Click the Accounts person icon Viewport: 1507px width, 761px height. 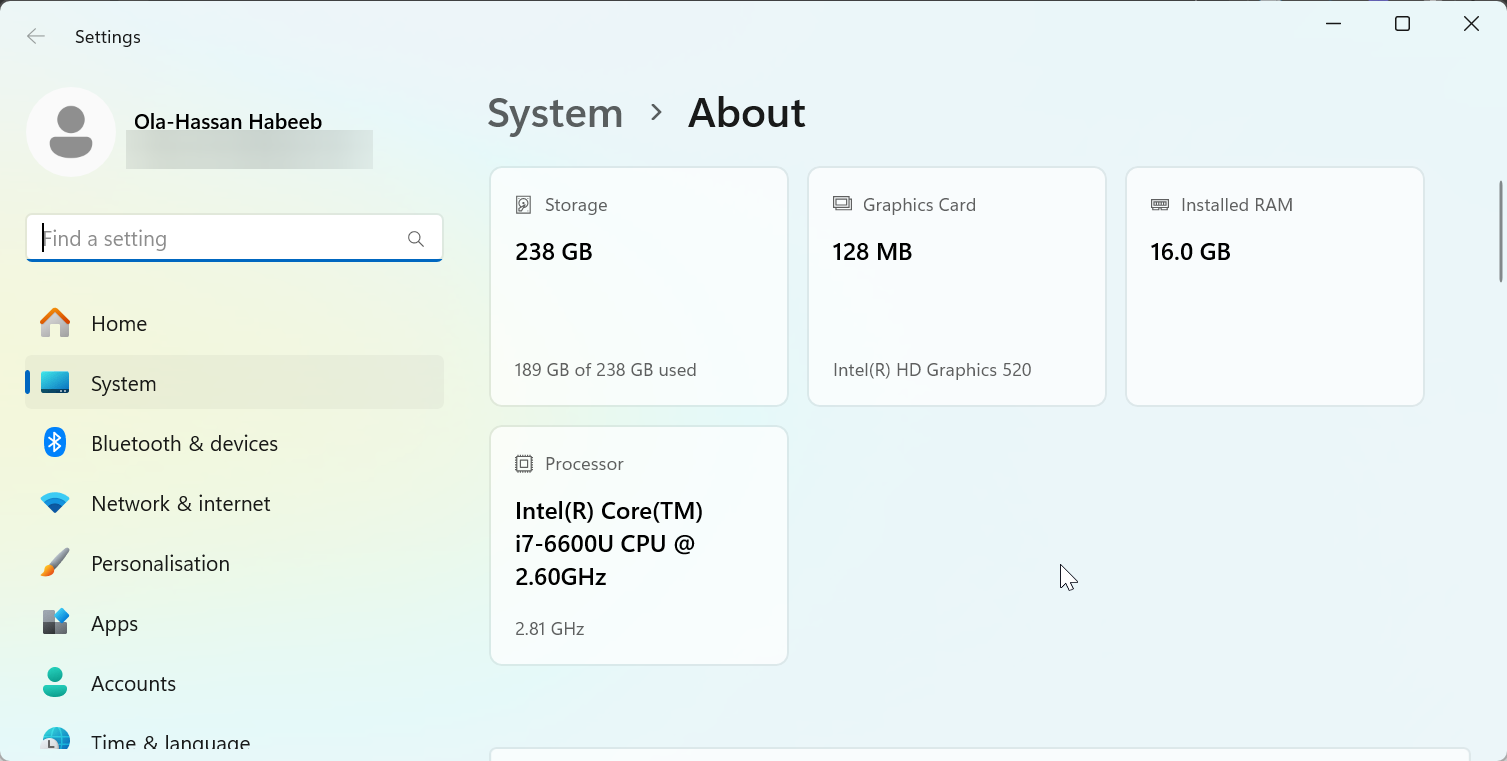55,683
